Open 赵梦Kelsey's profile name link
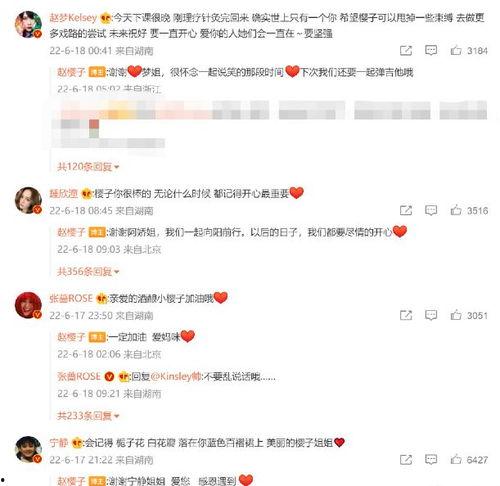 click(x=73, y=17)
